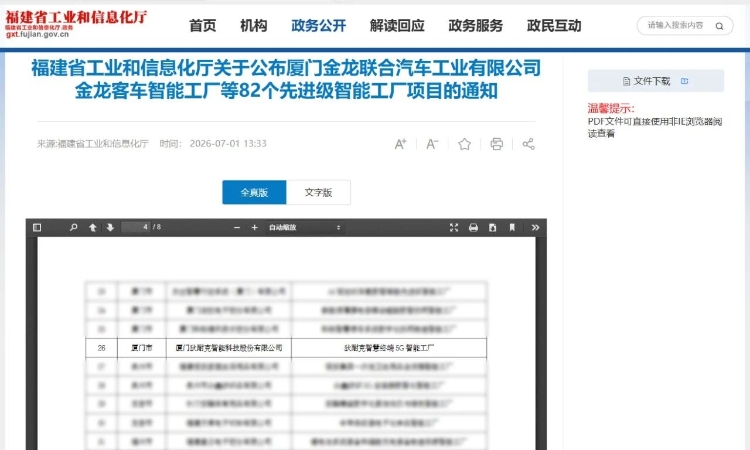
Task: Click the timestamp 2026-07-01 13:33
Action: (x=228, y=143)
